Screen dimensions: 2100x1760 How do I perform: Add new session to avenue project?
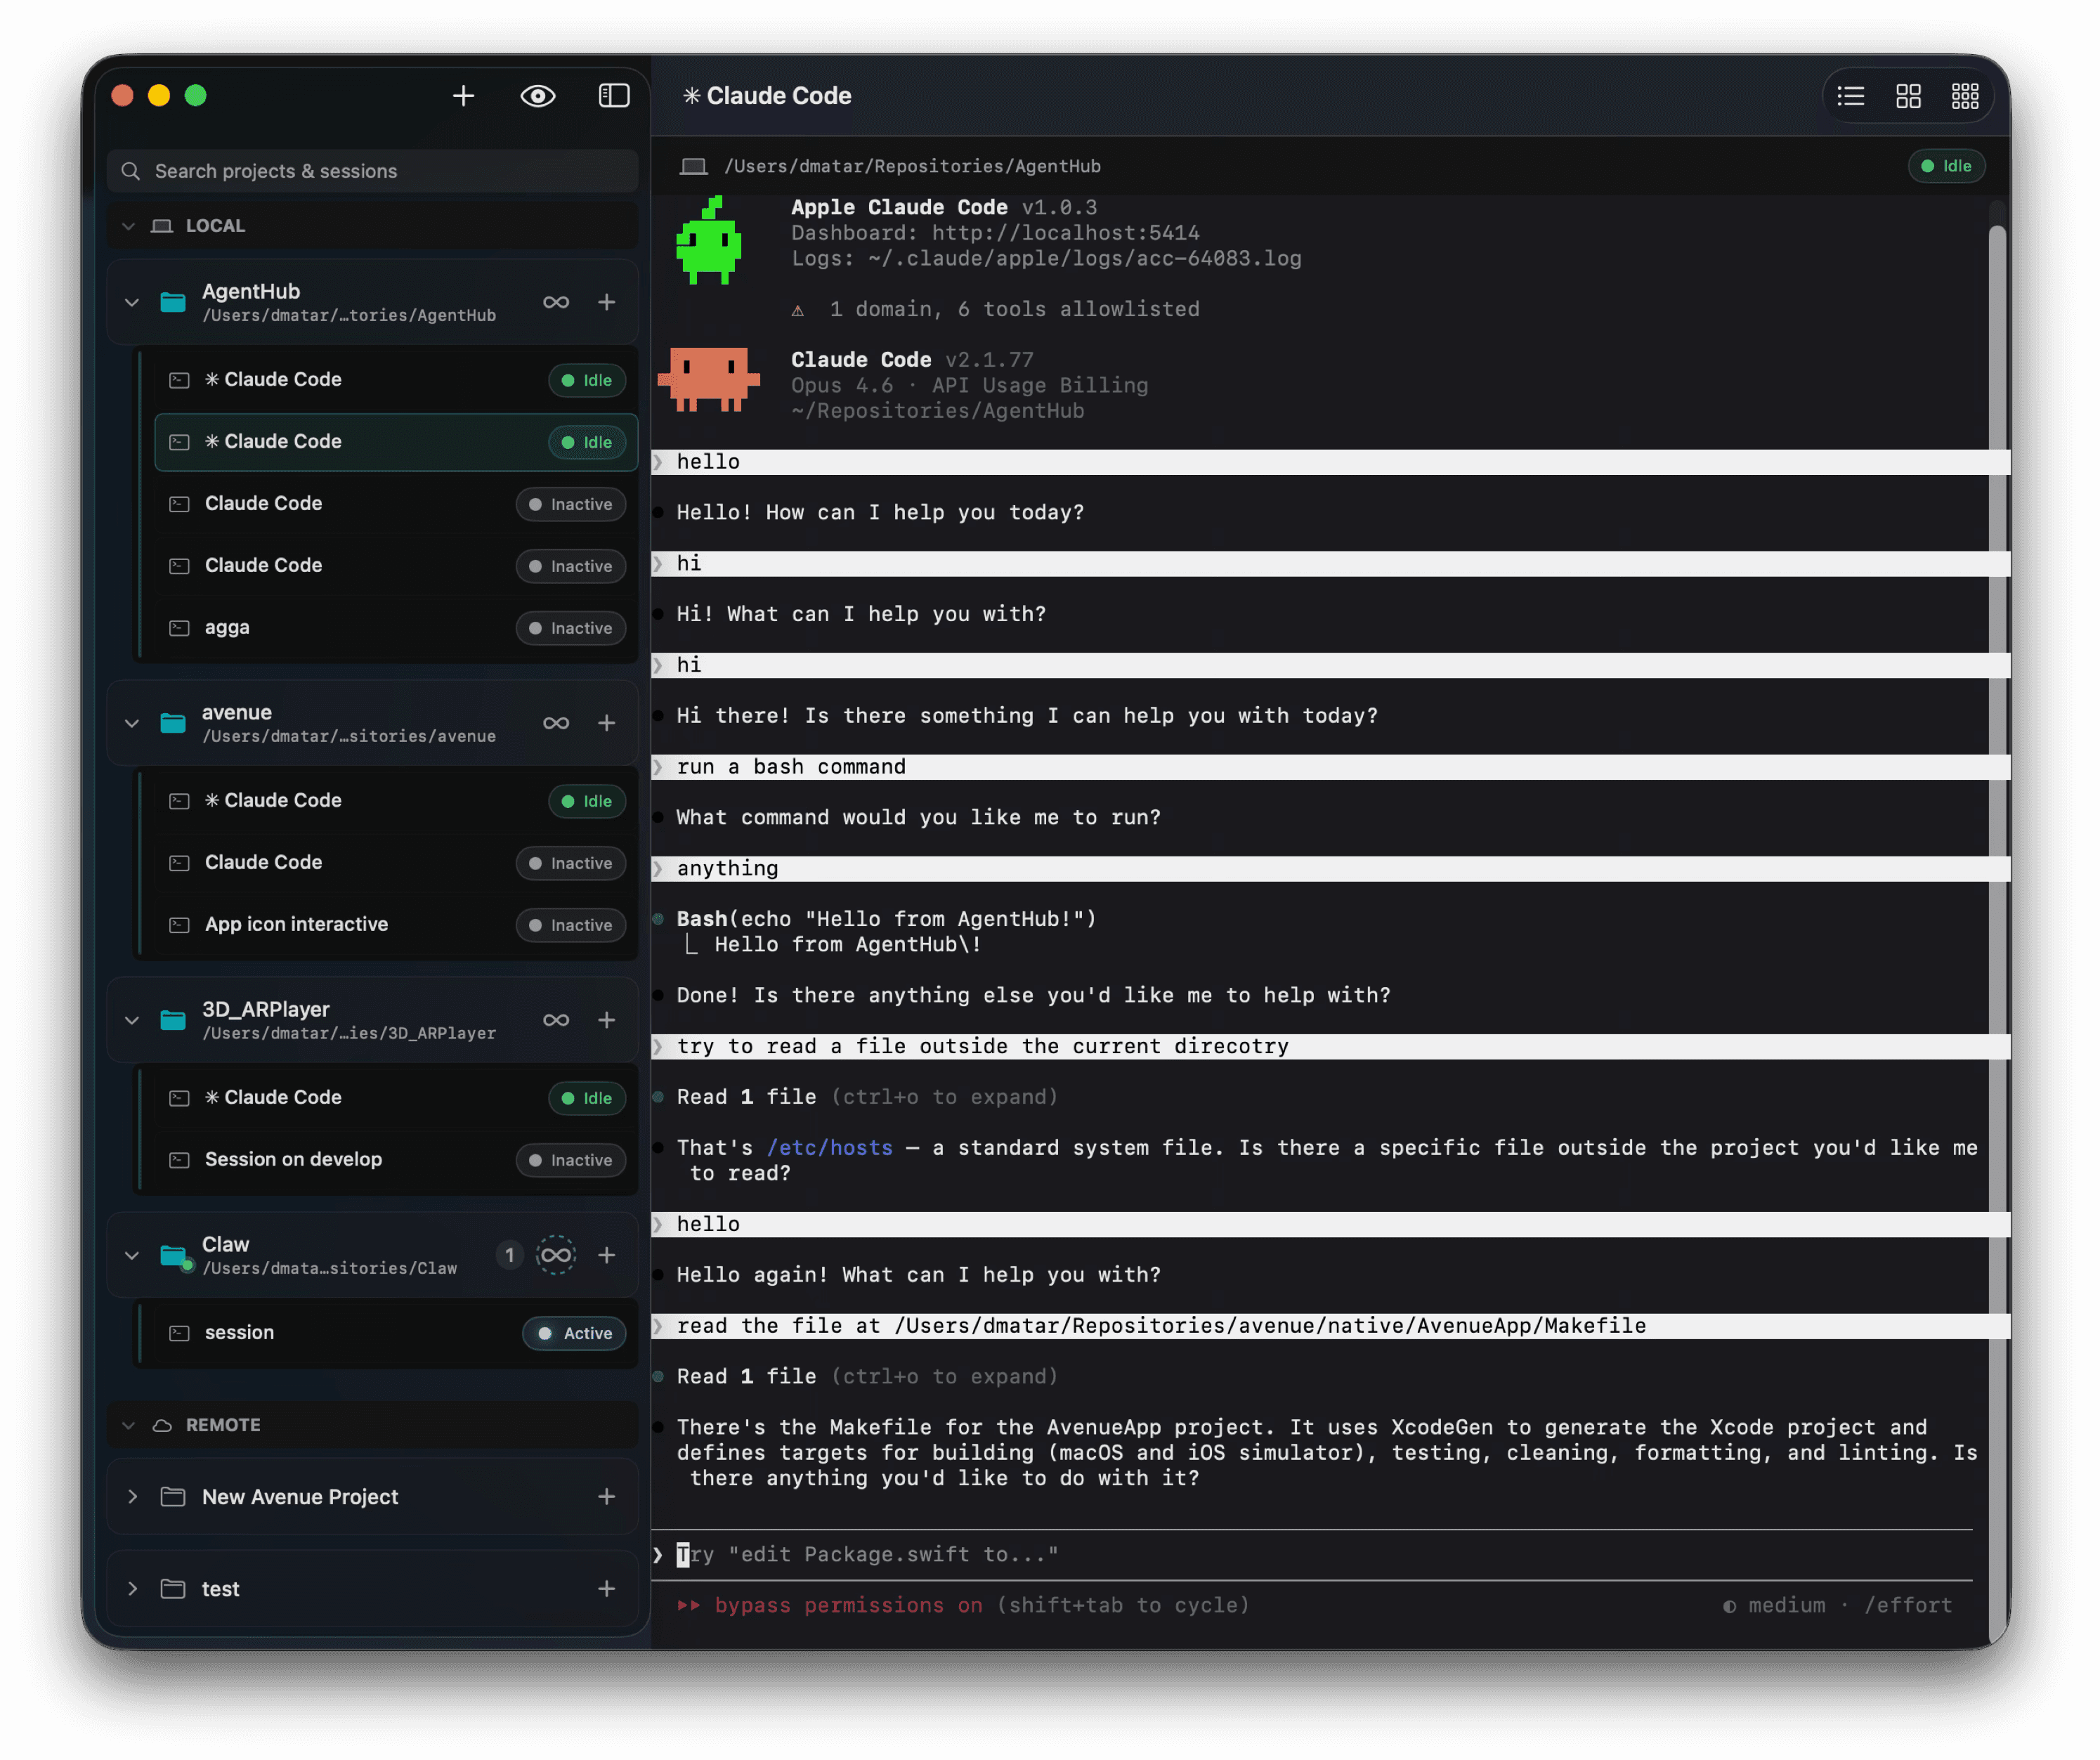[606, 723]
